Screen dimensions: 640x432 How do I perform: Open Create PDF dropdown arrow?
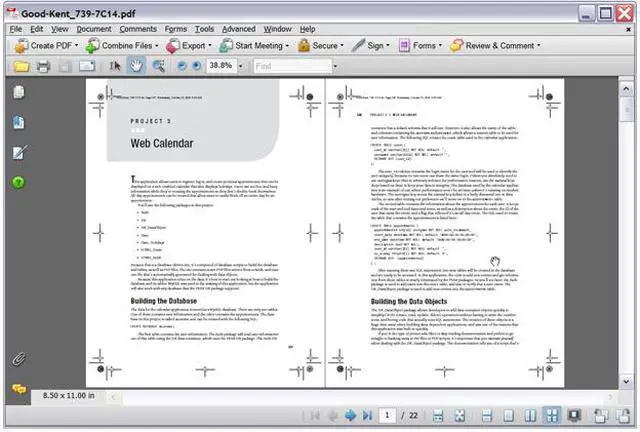pos(77,45)
